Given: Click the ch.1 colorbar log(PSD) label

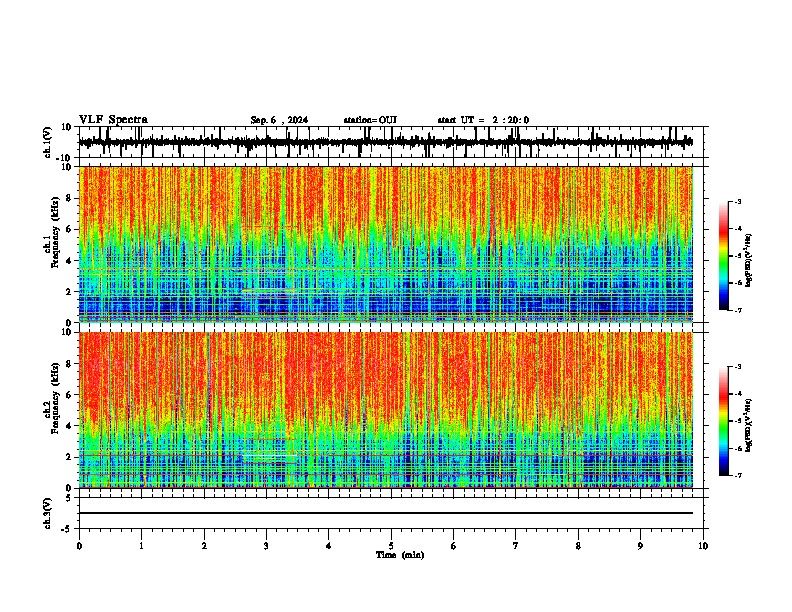Looking at the screenshot, I should click(749, 260).
